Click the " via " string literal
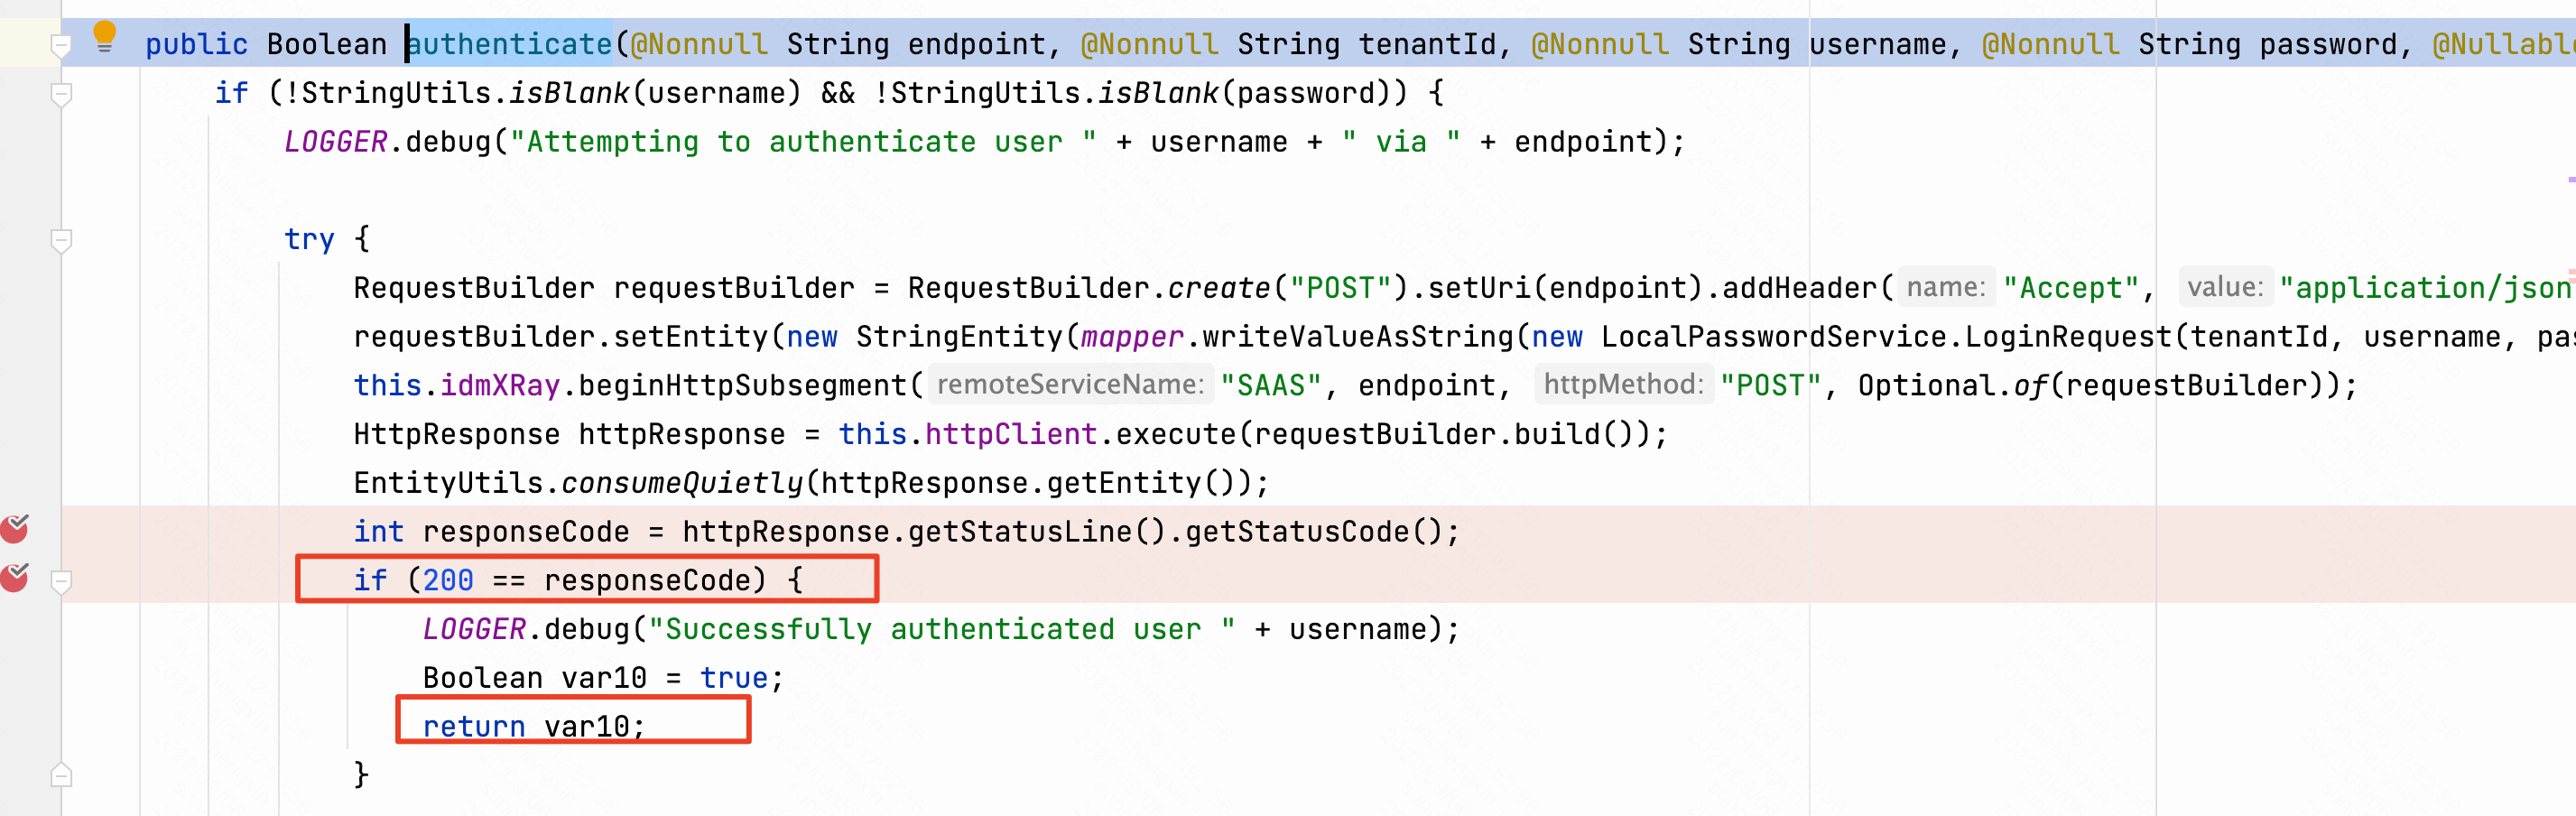2576x816 pixels. tap(1402, 142)
